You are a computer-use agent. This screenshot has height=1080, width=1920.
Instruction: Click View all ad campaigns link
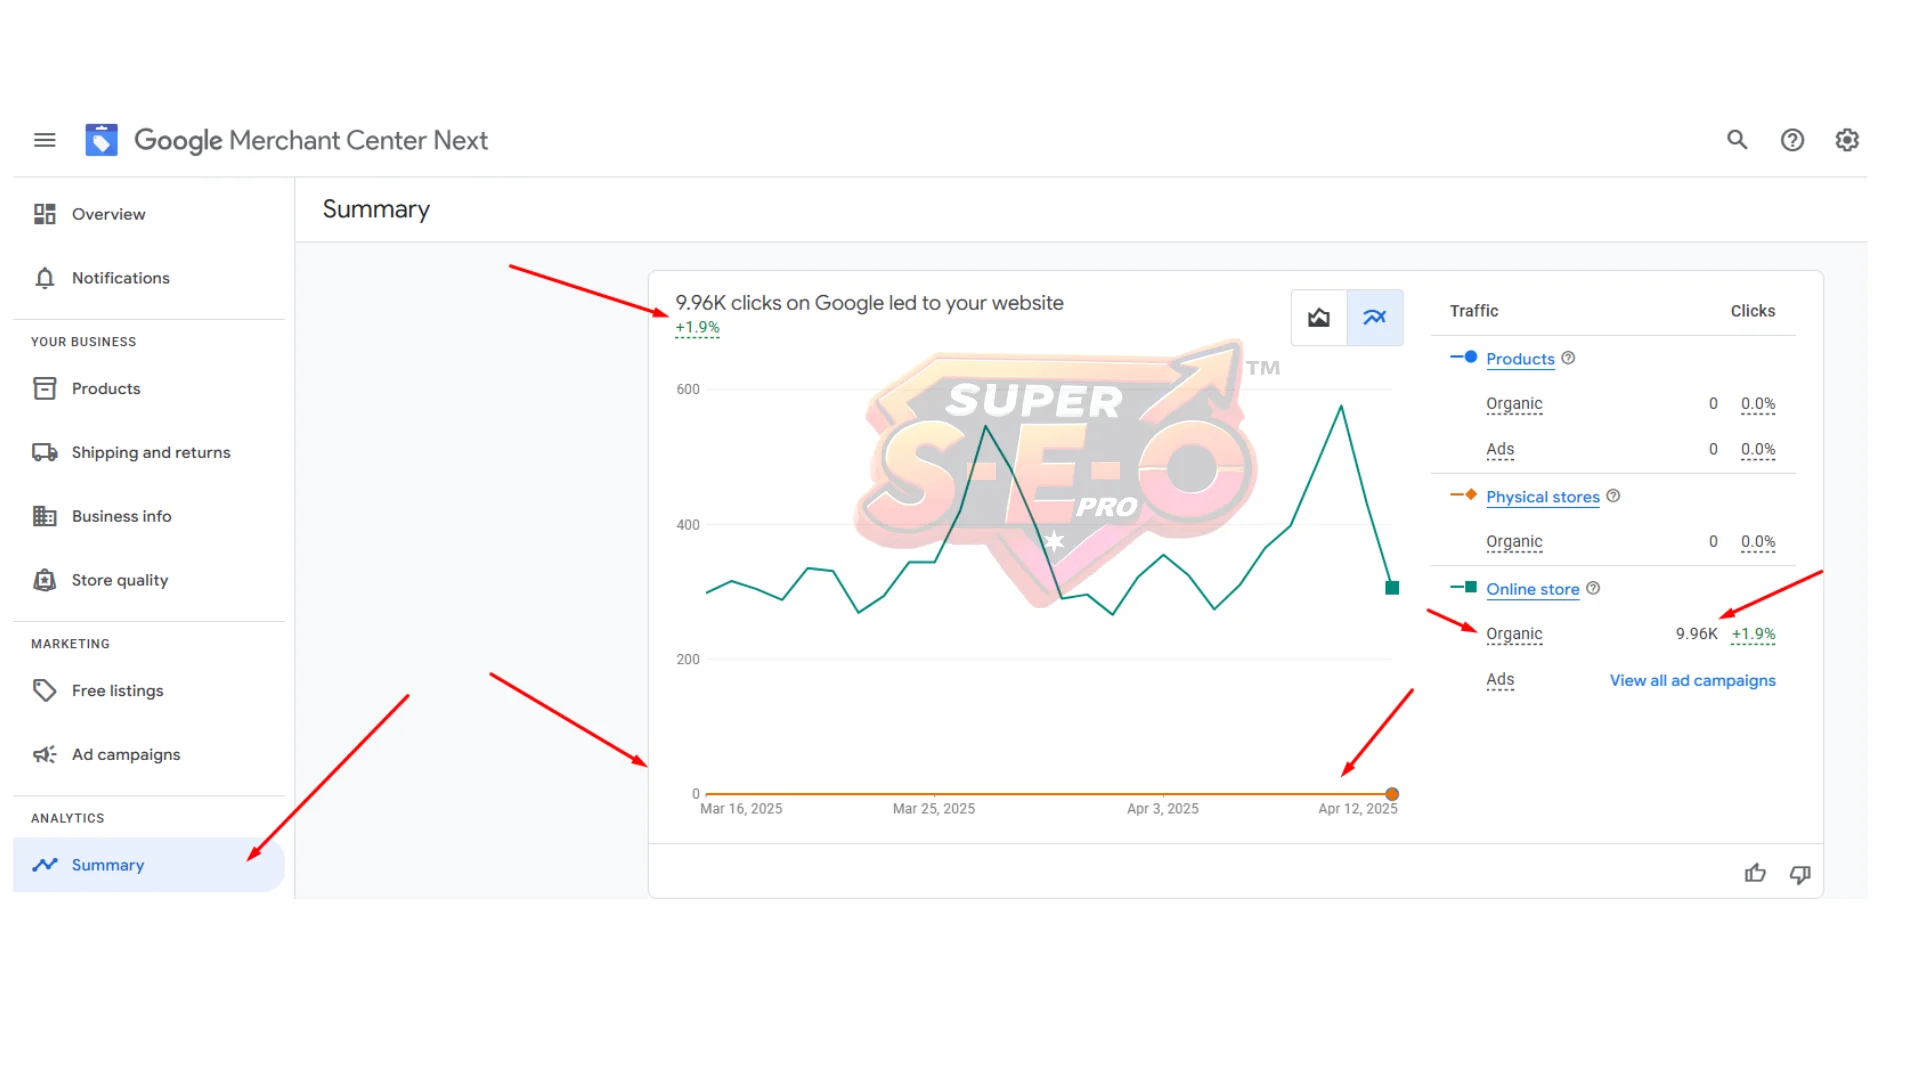(1692, 680)
